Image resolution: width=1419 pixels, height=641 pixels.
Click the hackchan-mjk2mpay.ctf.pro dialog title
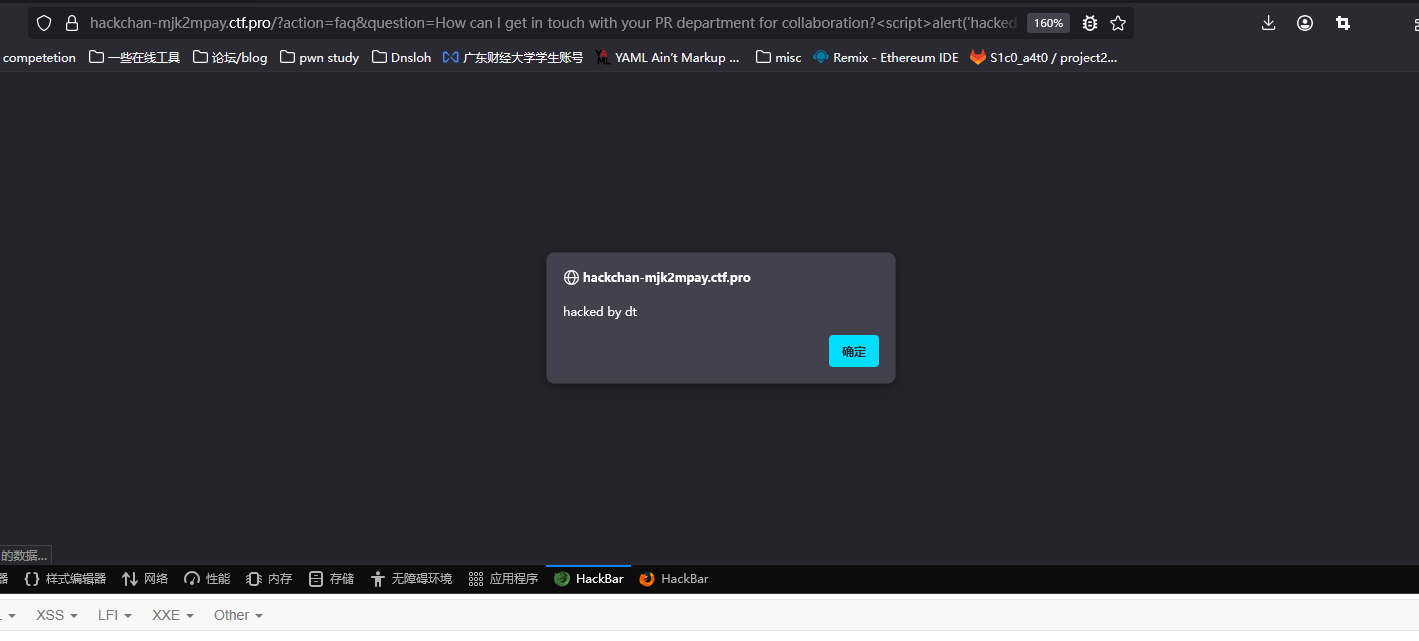[x=666, y=278]
